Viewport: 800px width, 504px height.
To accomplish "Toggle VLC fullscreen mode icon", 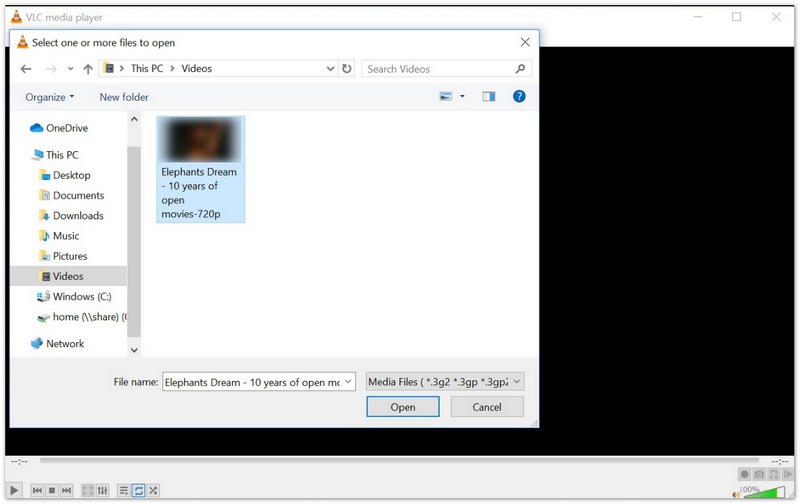I will tap(88, 490).
